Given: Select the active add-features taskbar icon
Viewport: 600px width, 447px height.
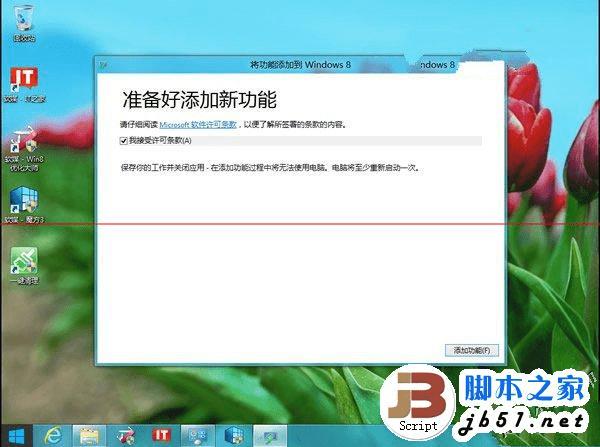Looking at the screenshot, I should click(270, 436).
